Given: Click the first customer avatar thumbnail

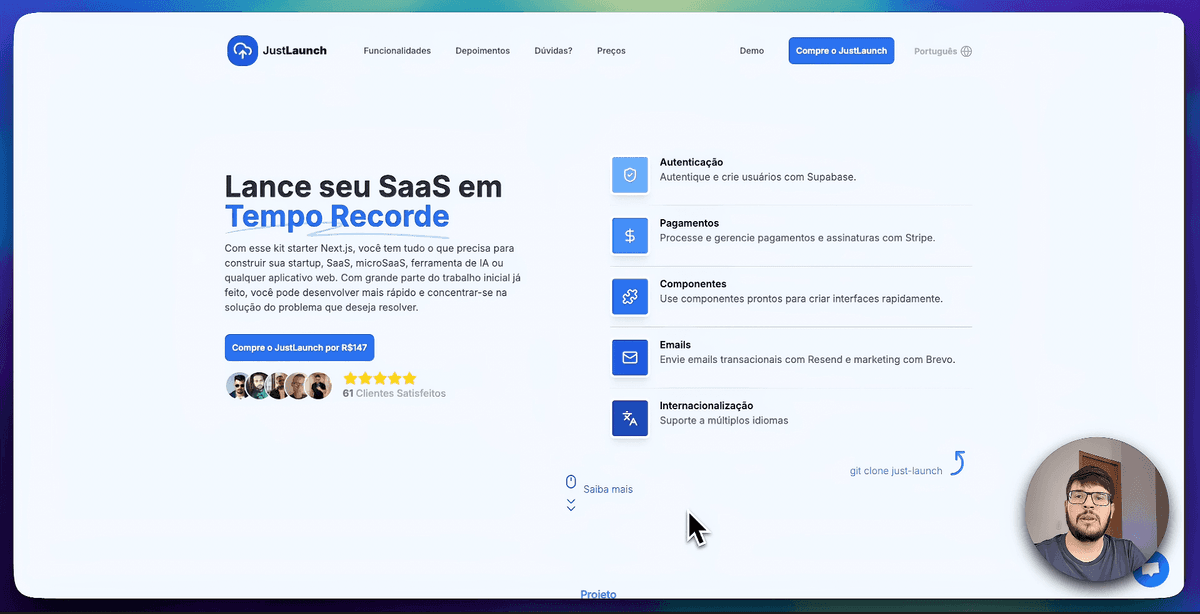Looking at the screenshot, I should [239, 386].
